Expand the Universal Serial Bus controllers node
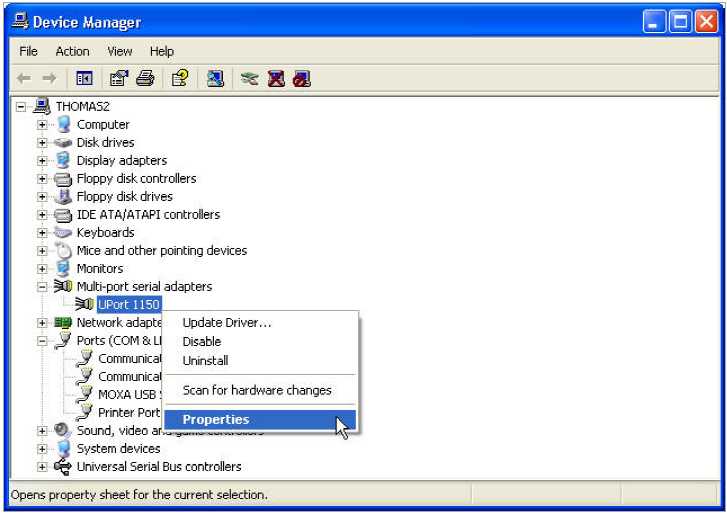Viewport: 727px width, 514px height. point(43,467)
